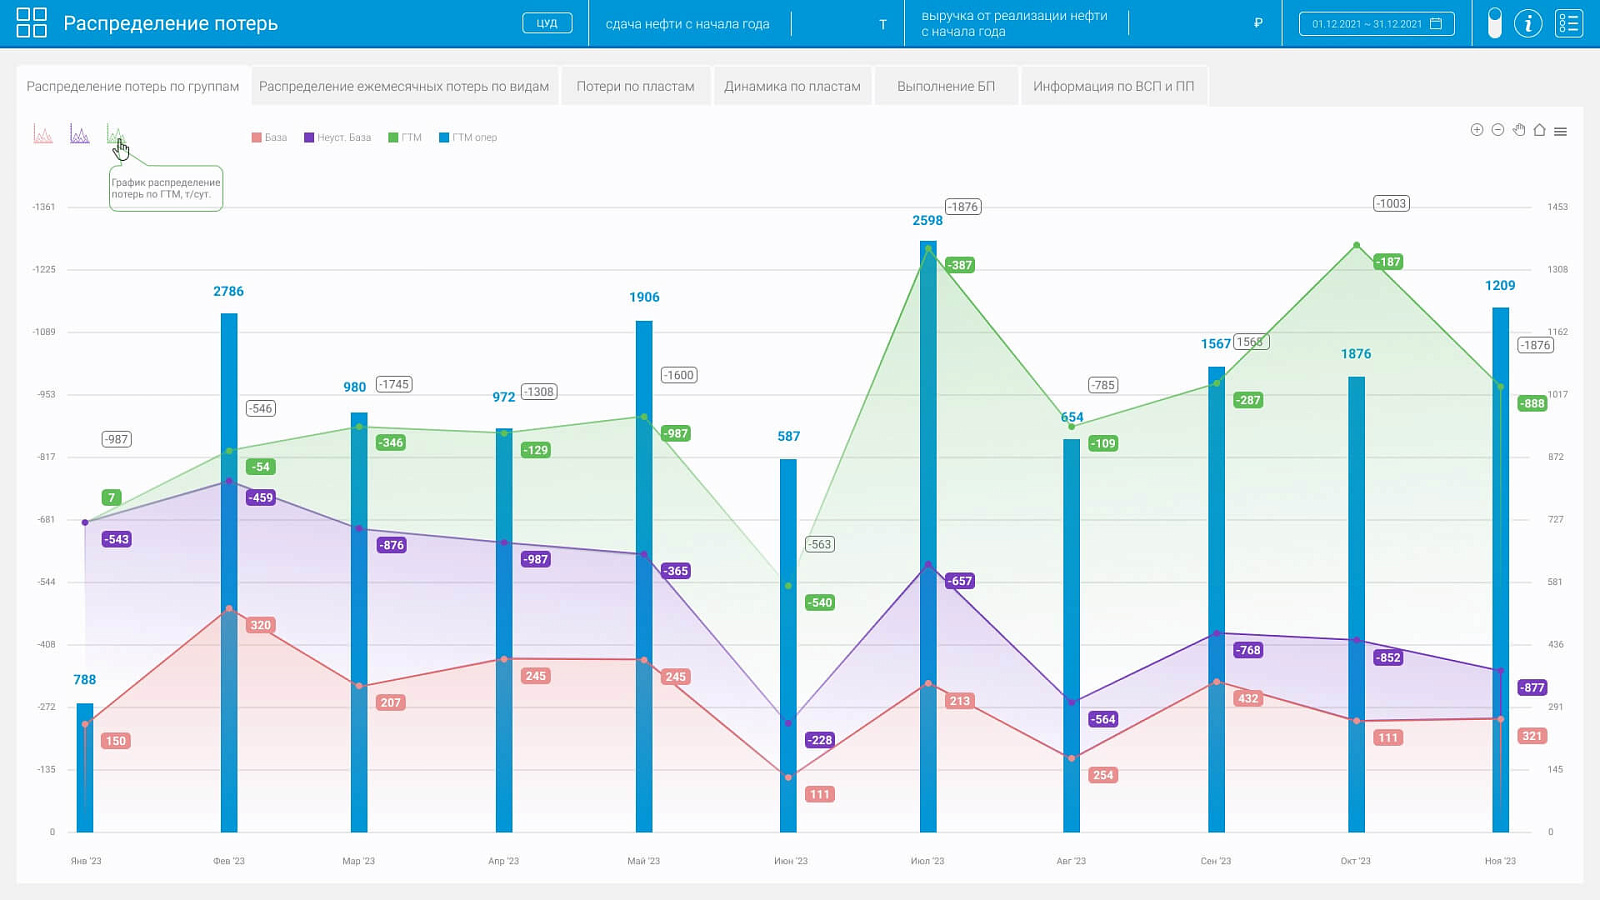Screen dimensions: 1600x900
Task: Click the red 150 data label
Action: (x=116, y=741)
